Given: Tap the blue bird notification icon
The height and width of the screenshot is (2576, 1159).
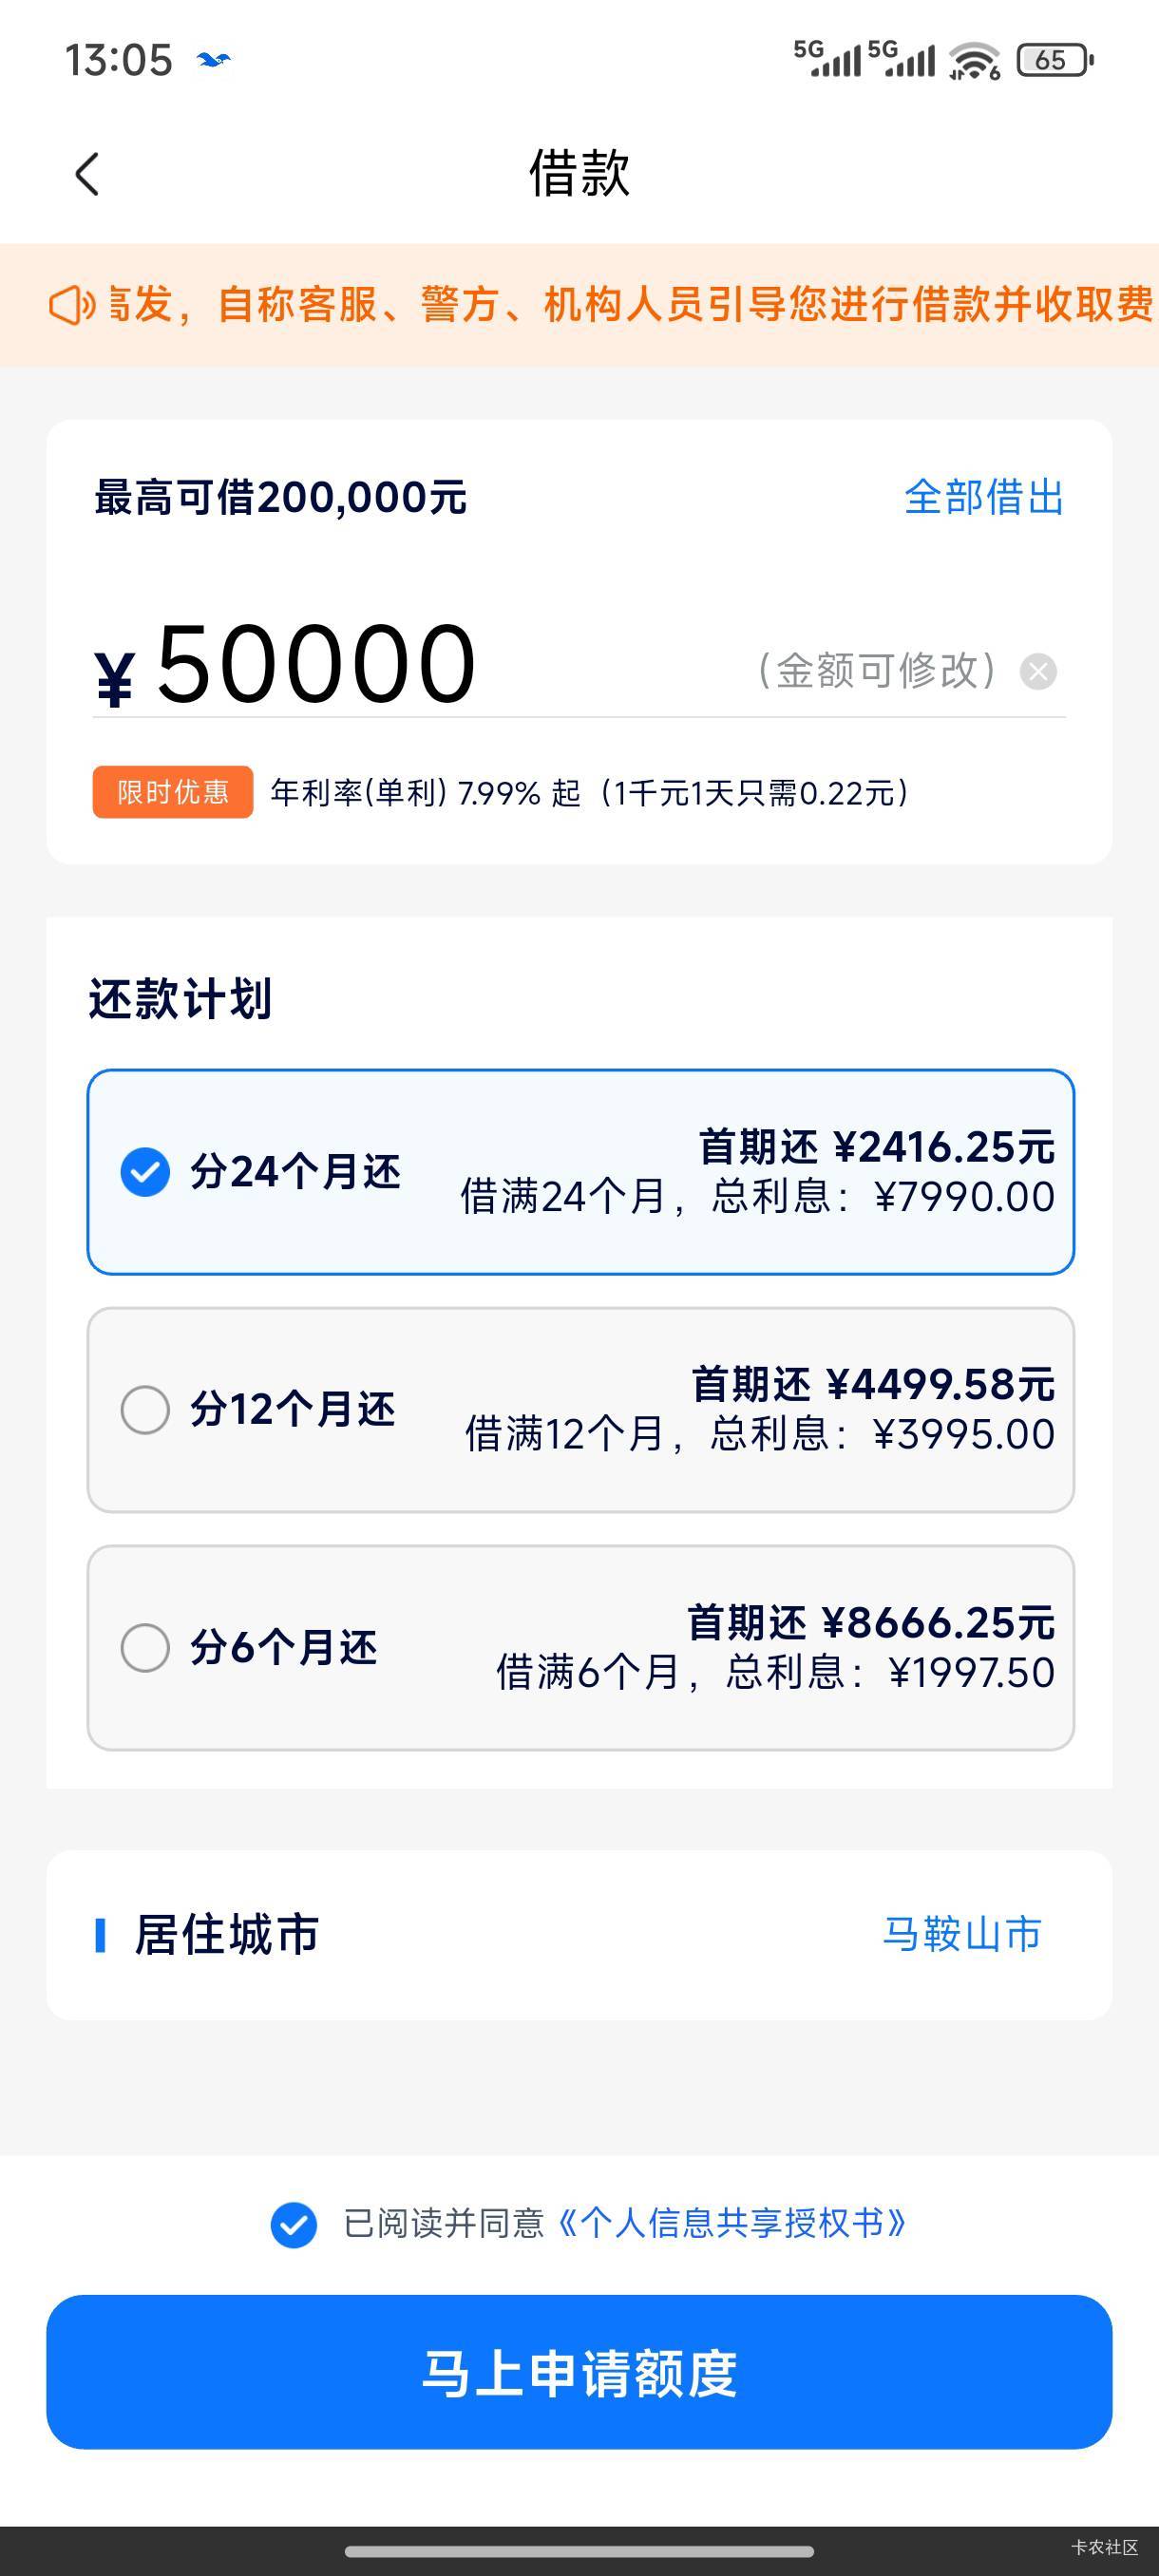Looking at the screenshot, I should [214, 60].
